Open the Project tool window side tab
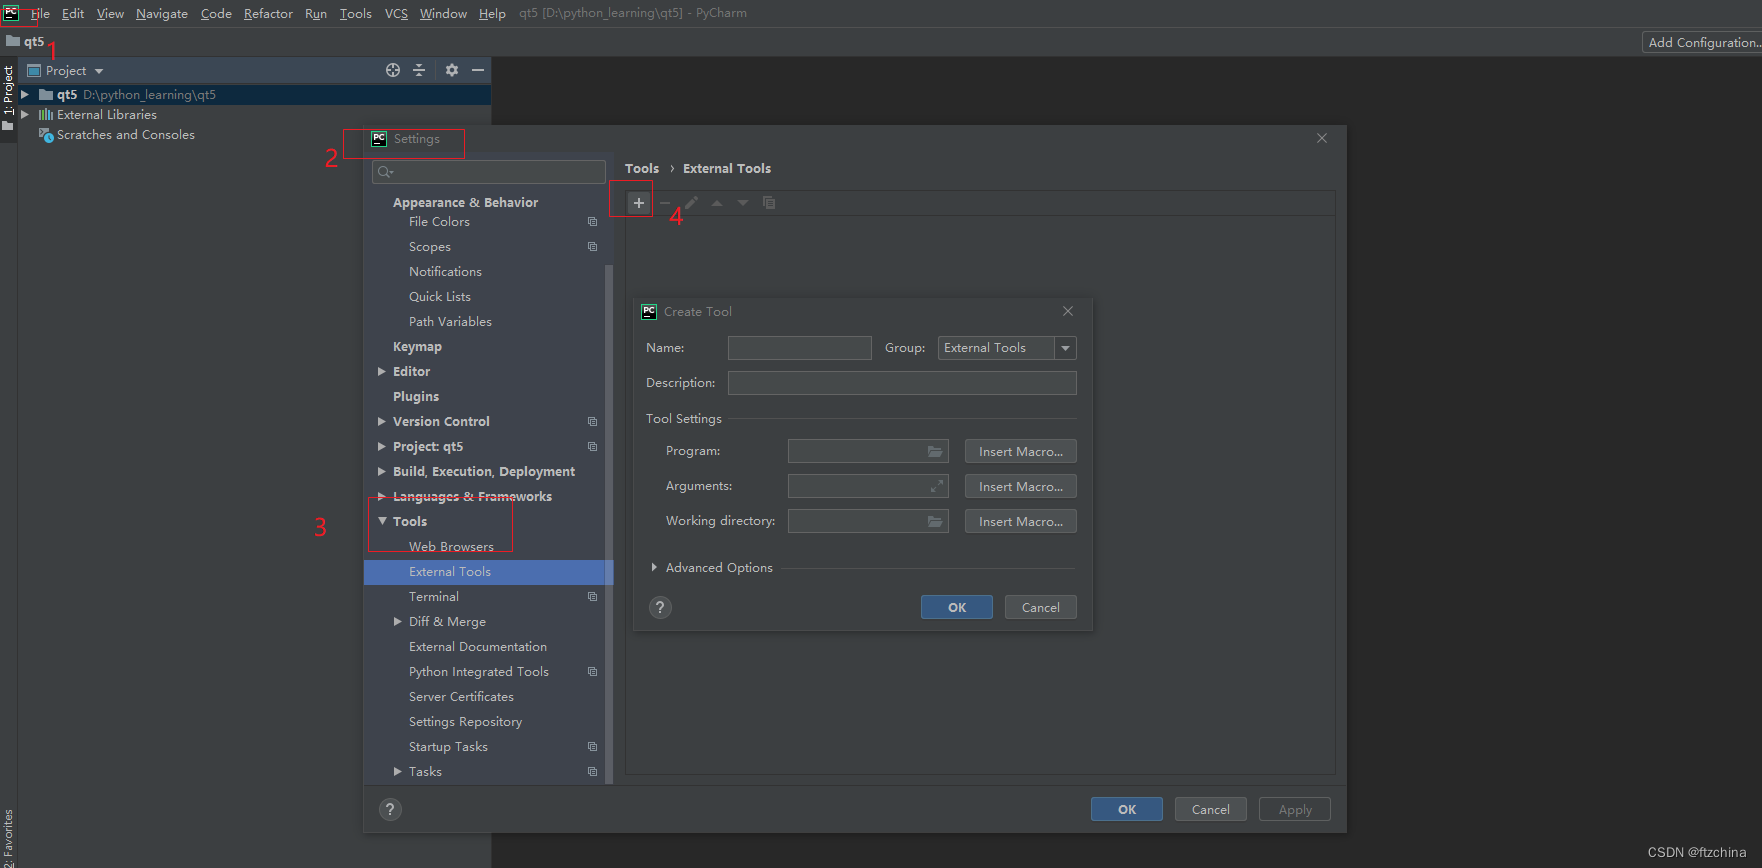 (x=8, y=97)
